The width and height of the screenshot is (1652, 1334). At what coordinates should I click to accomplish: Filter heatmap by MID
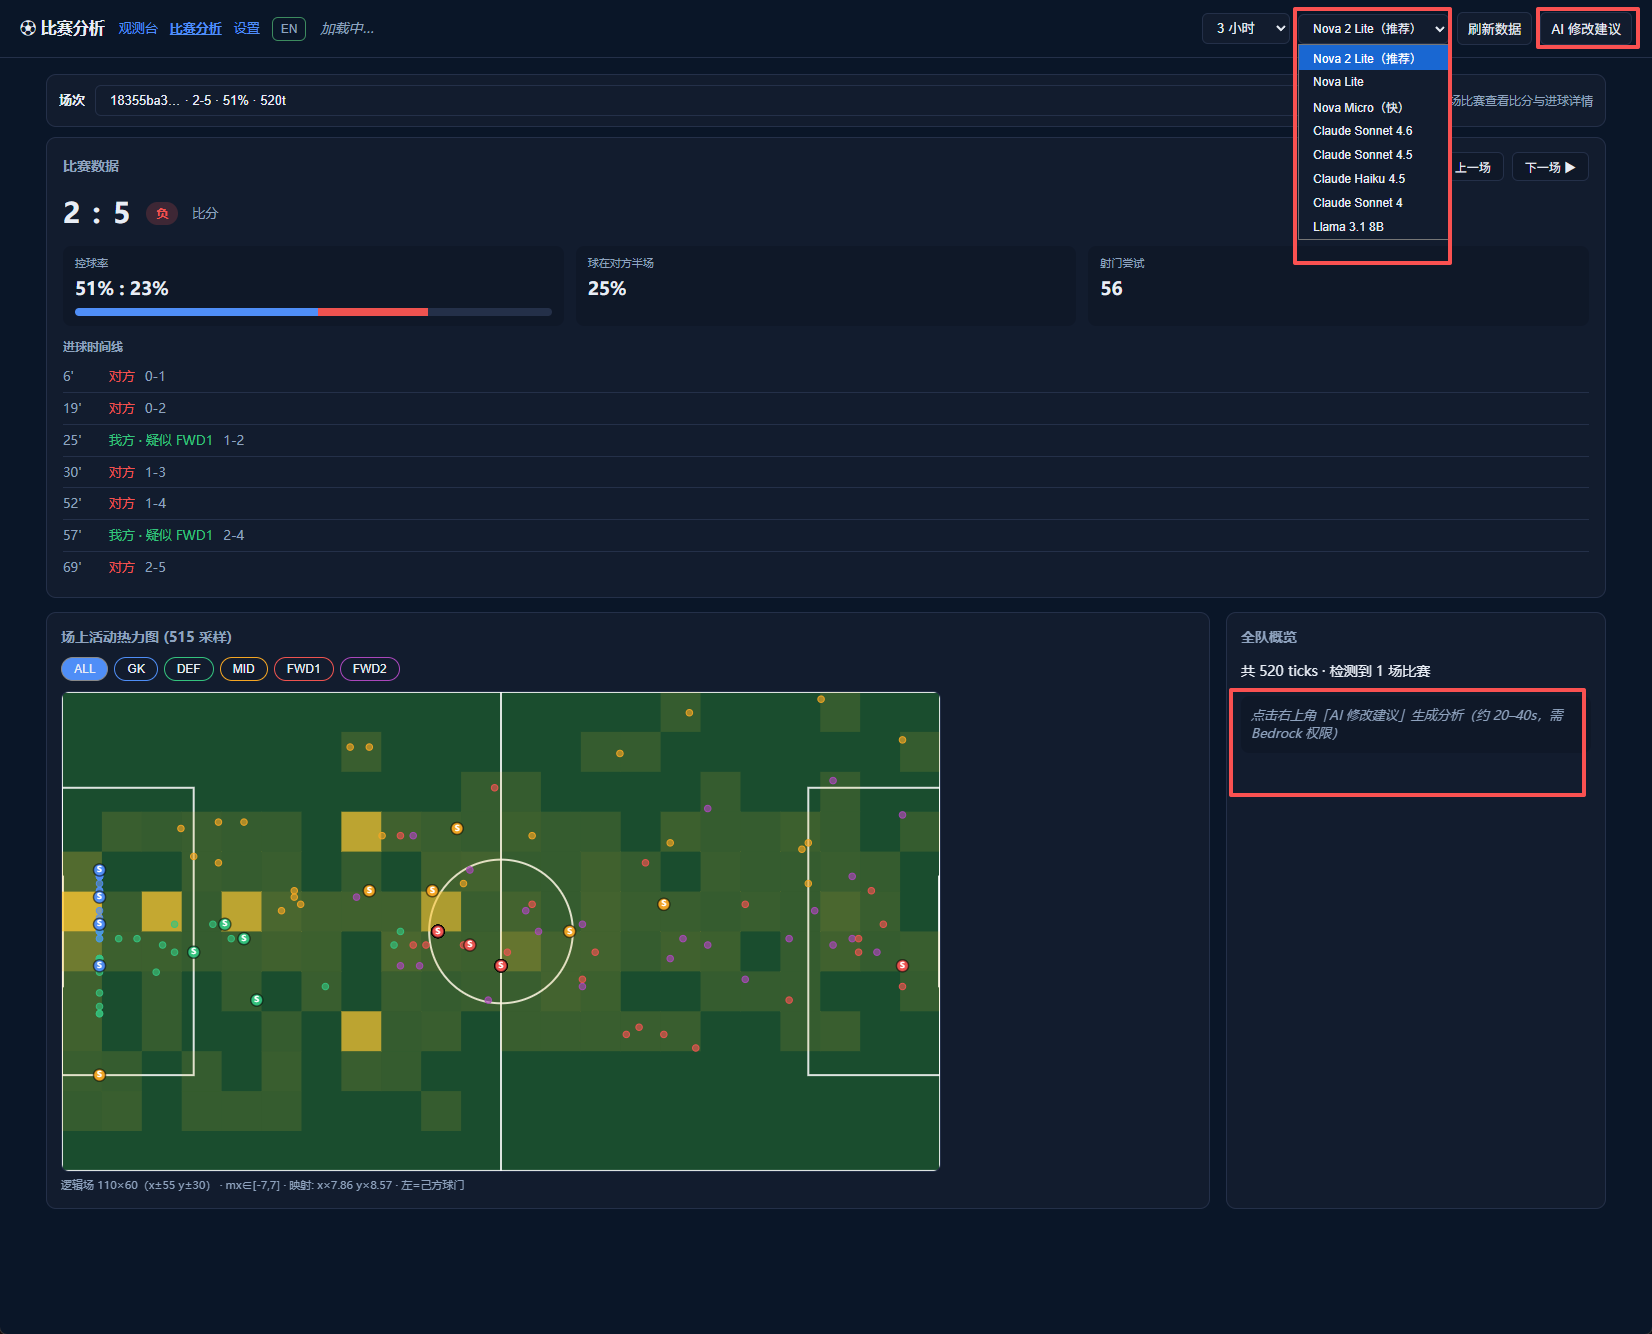tap(244, 669)
